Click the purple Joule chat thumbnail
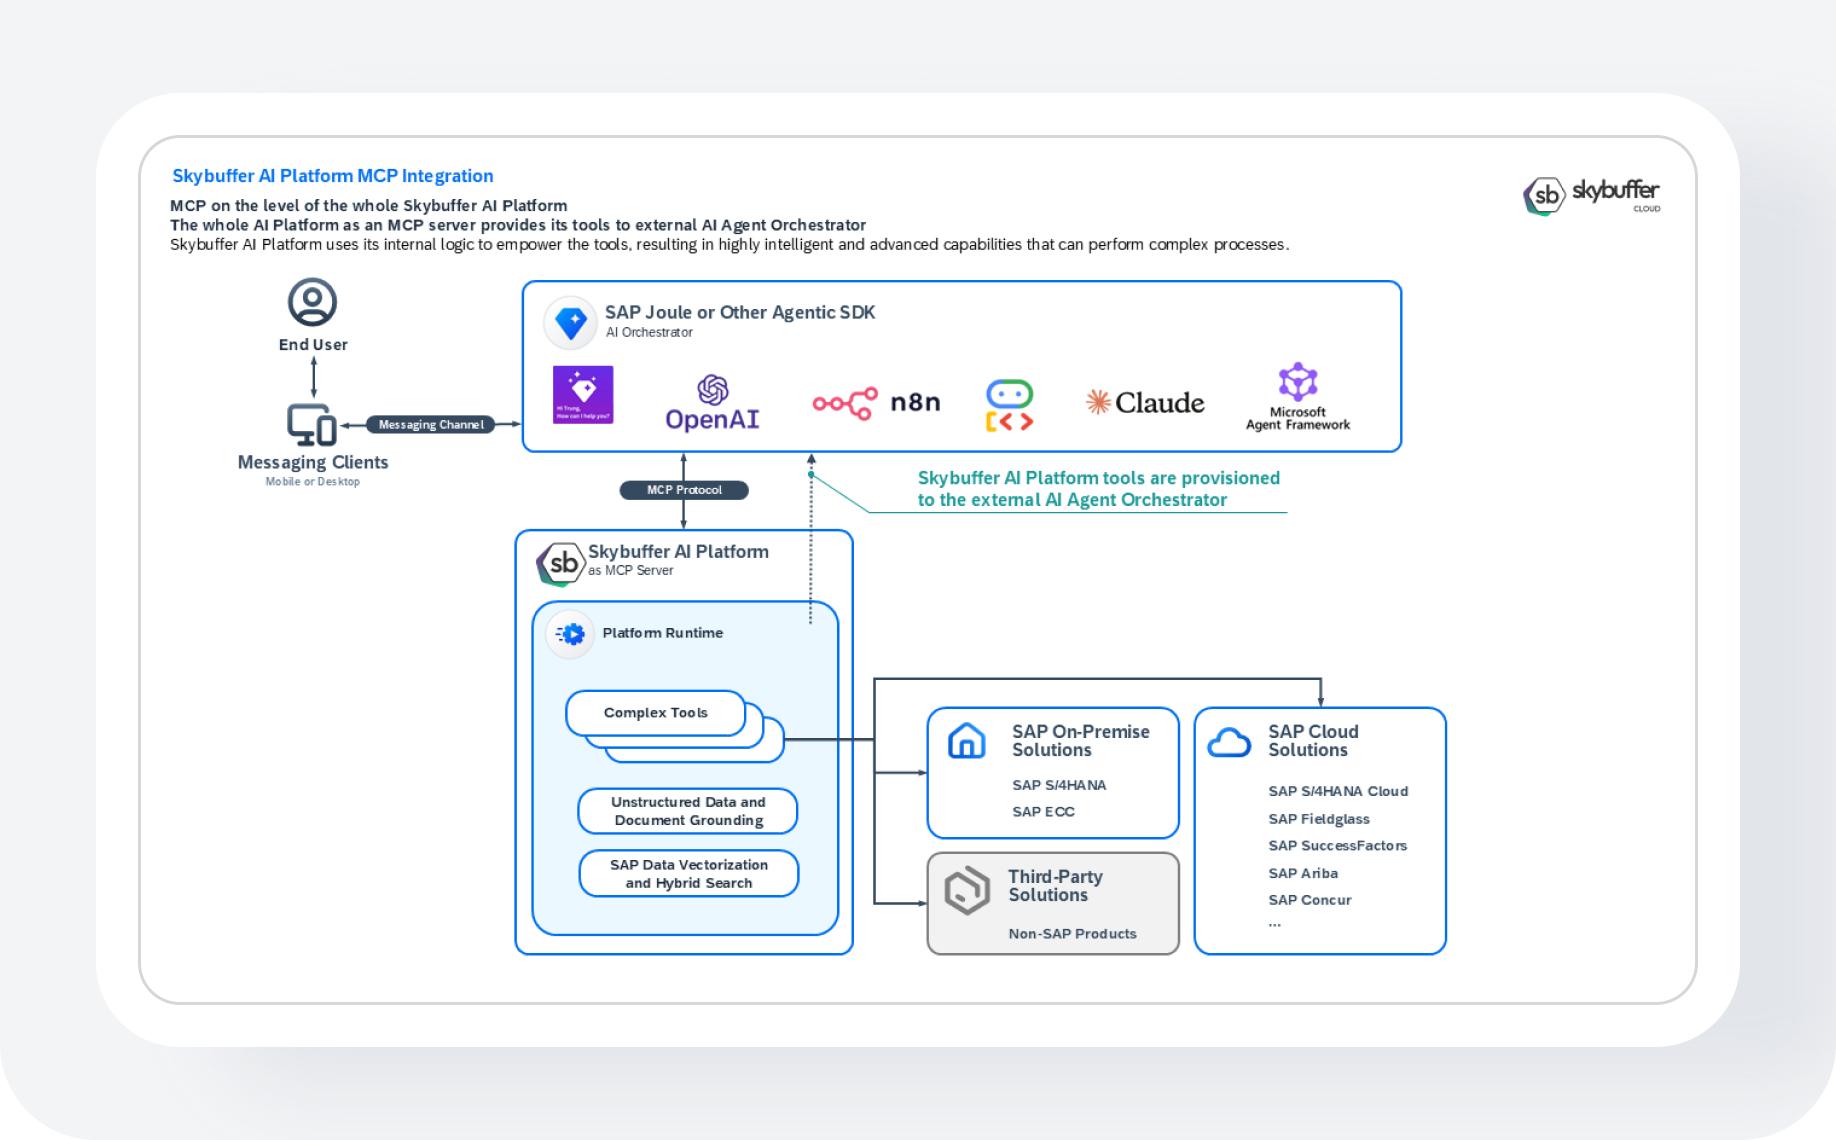Viewport: 1836px width, 1140px height. point(583,395)
